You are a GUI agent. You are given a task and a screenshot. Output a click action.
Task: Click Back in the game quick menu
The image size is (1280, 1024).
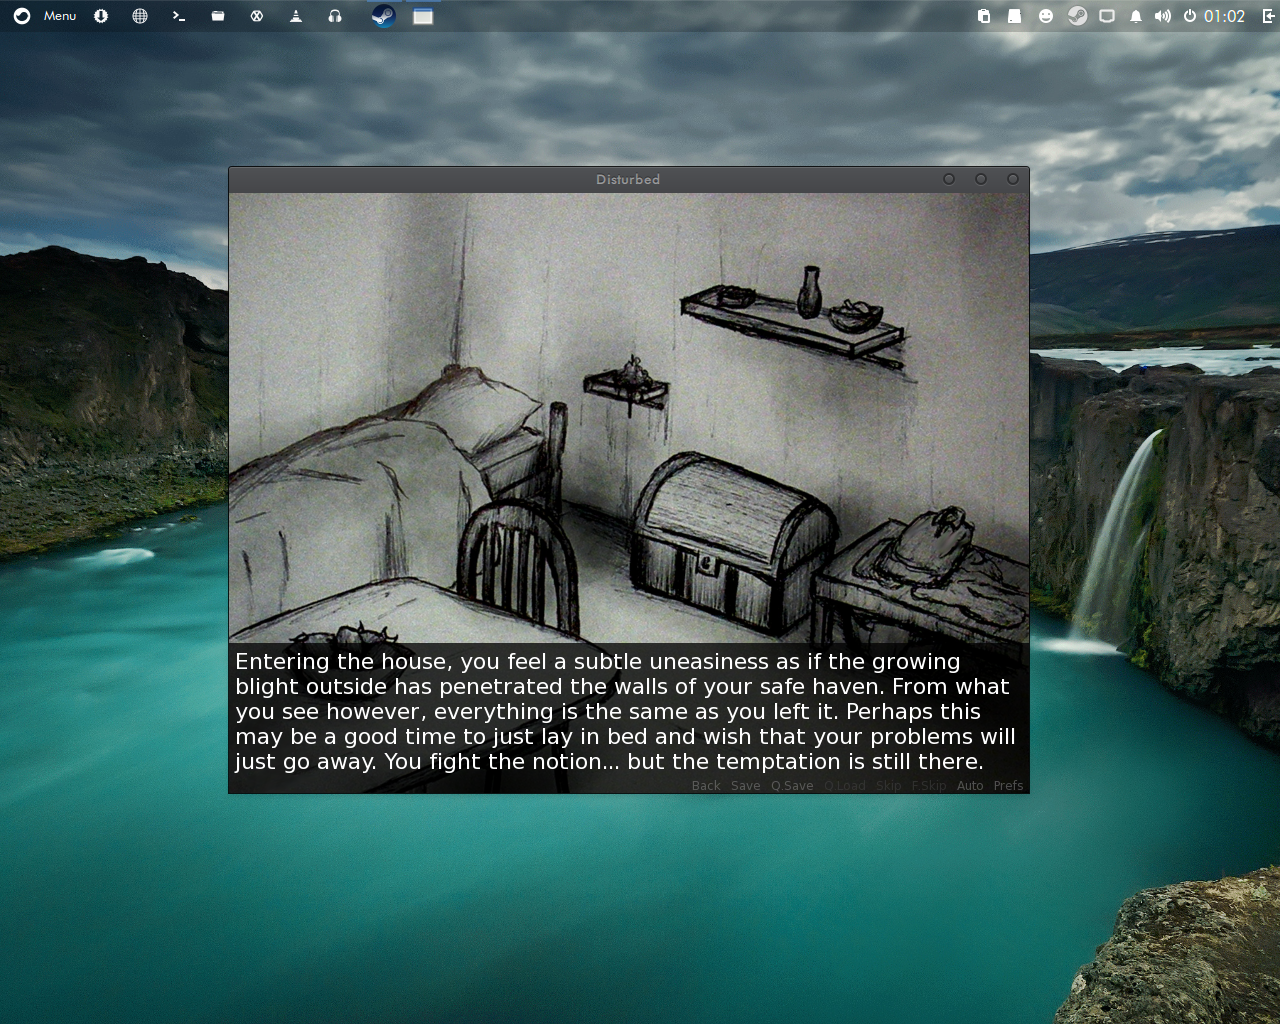706,786
